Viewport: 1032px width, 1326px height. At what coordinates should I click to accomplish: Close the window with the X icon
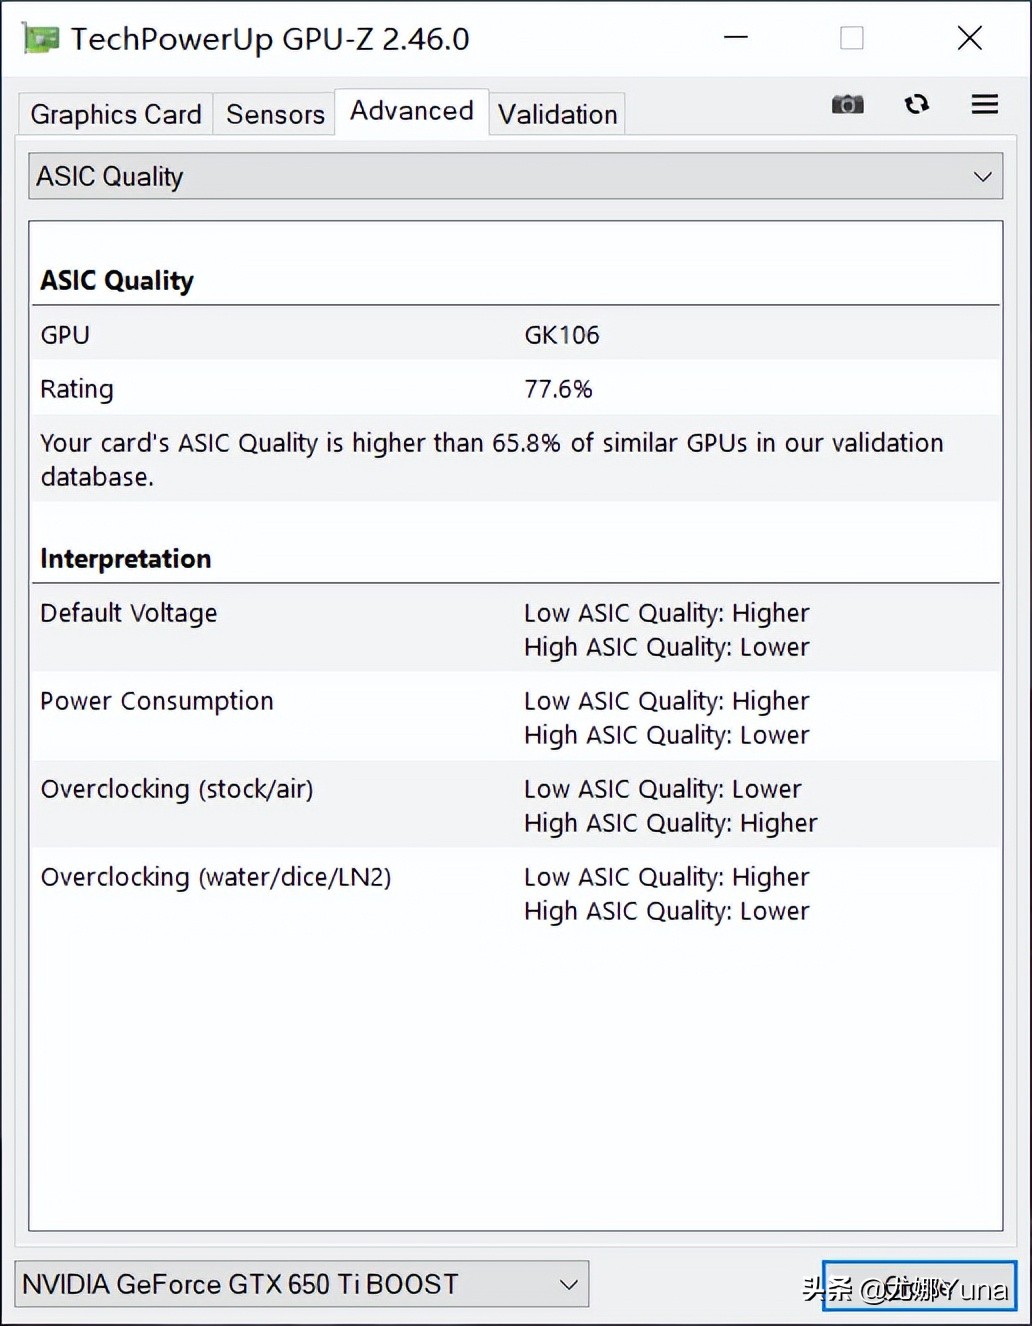(x=969, y=39)
